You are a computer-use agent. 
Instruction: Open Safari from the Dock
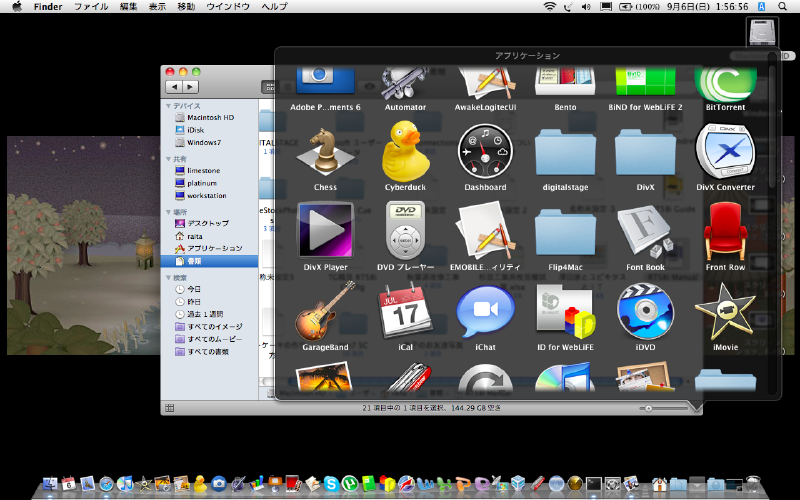pos(106,483)
